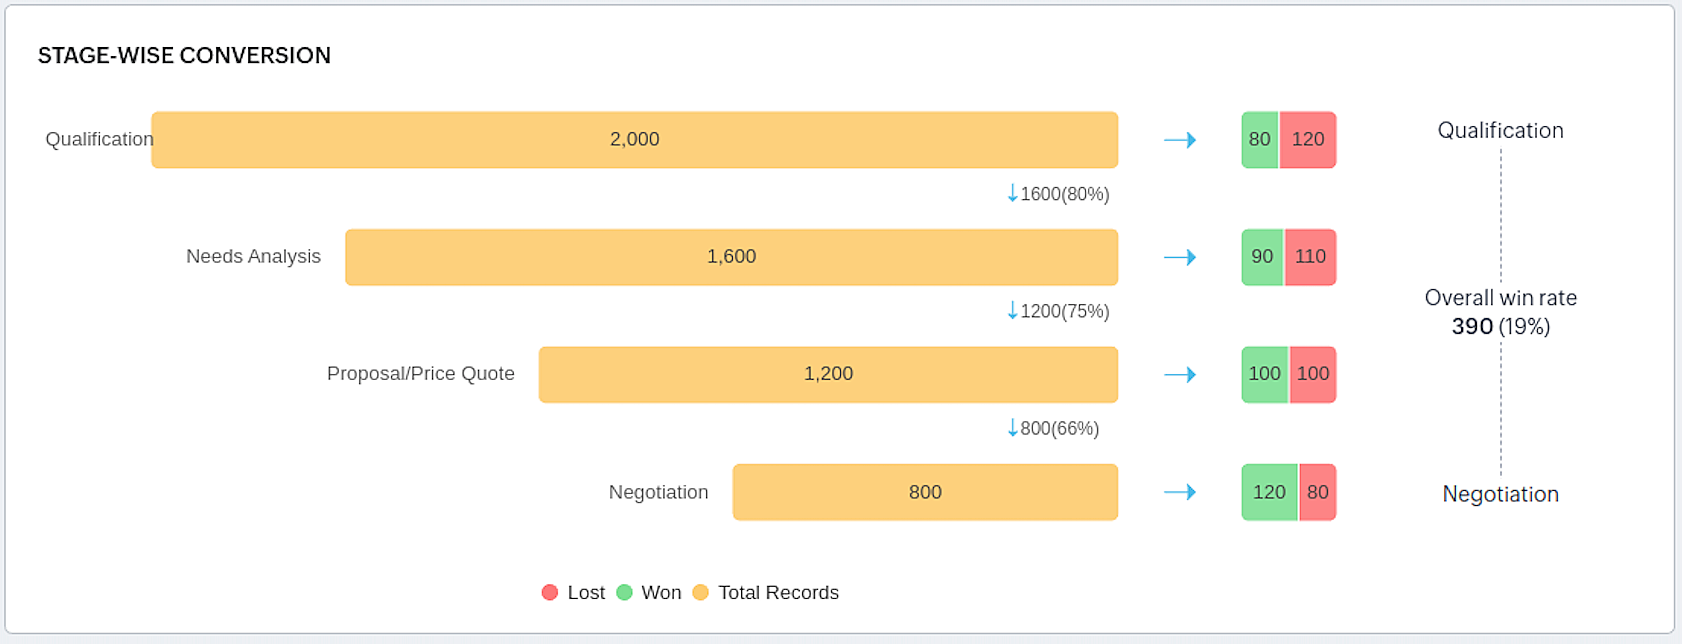The width and height of the screenshot is (1682, 644).
Task: Click the arrow icon beside Negotiation bar
Action: (x=1180, y=492)
